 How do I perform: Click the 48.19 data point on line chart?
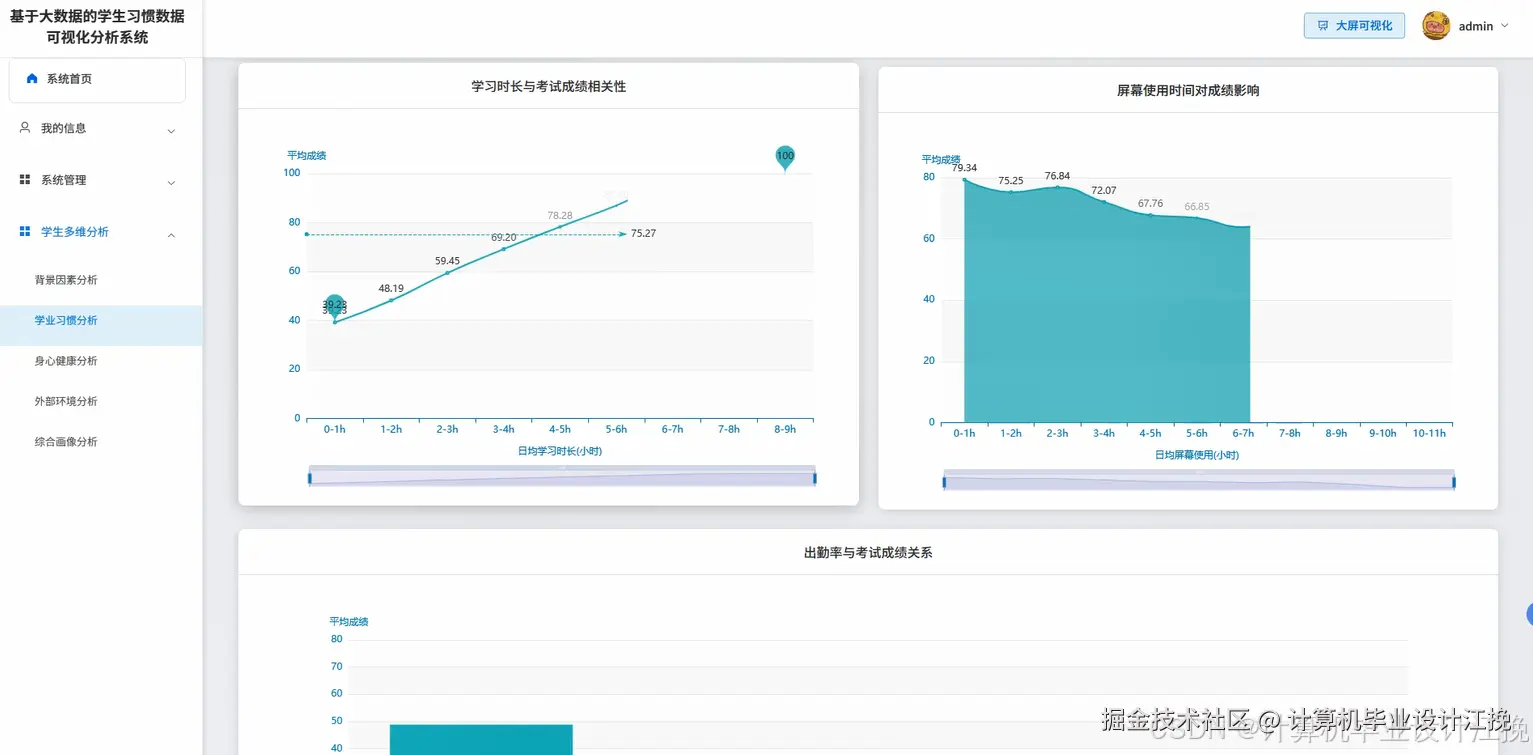[391, 300]
